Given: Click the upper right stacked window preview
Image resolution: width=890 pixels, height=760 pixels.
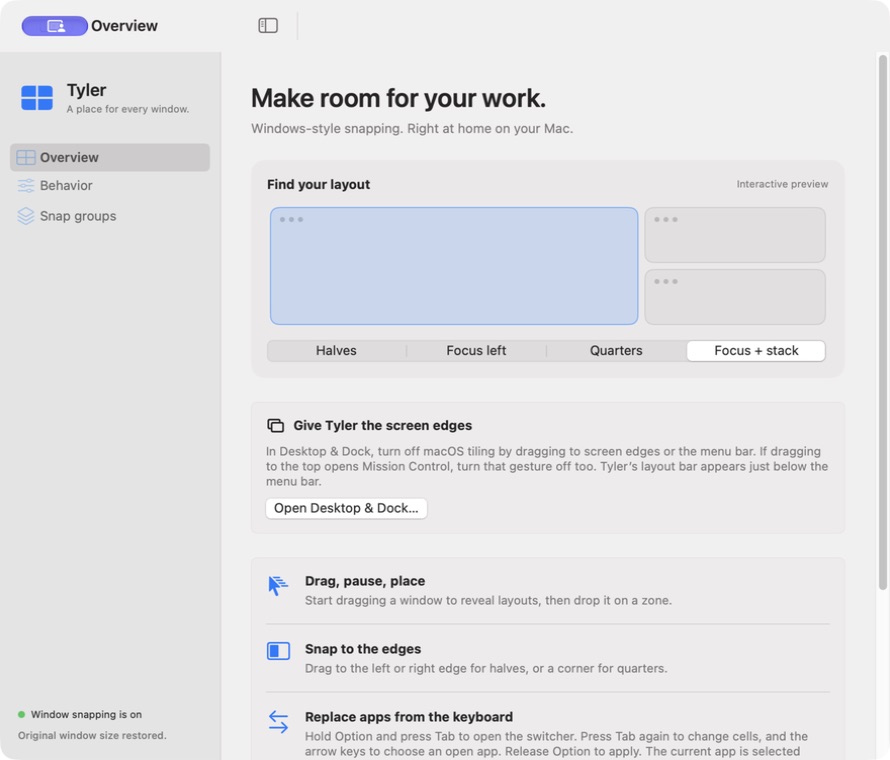Looking at the screenshot, I should [x=735, y=235].
